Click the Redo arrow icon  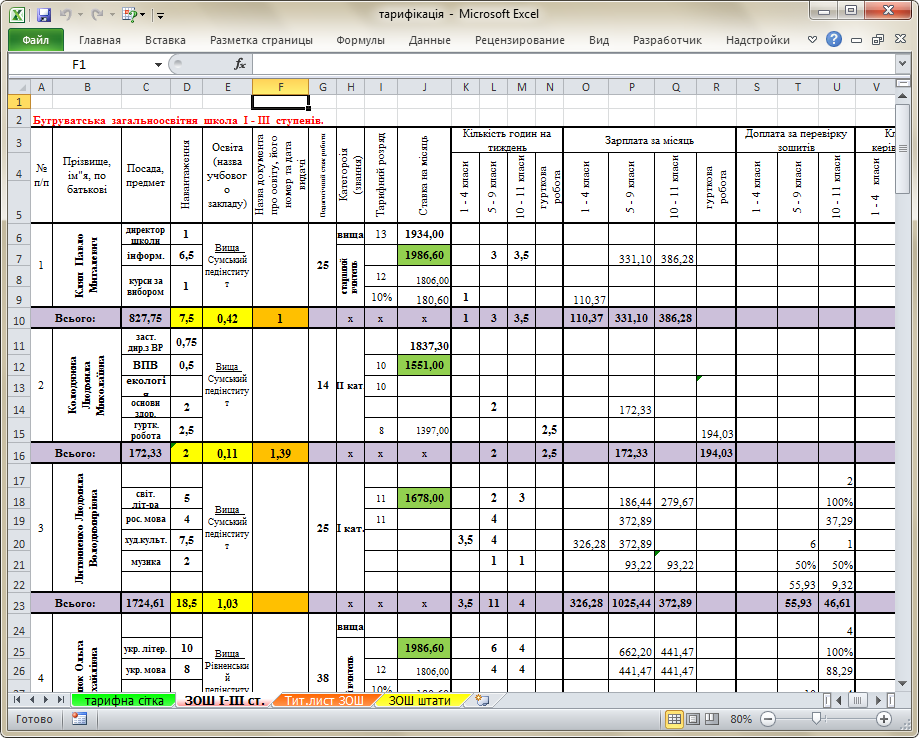point(97,15)
